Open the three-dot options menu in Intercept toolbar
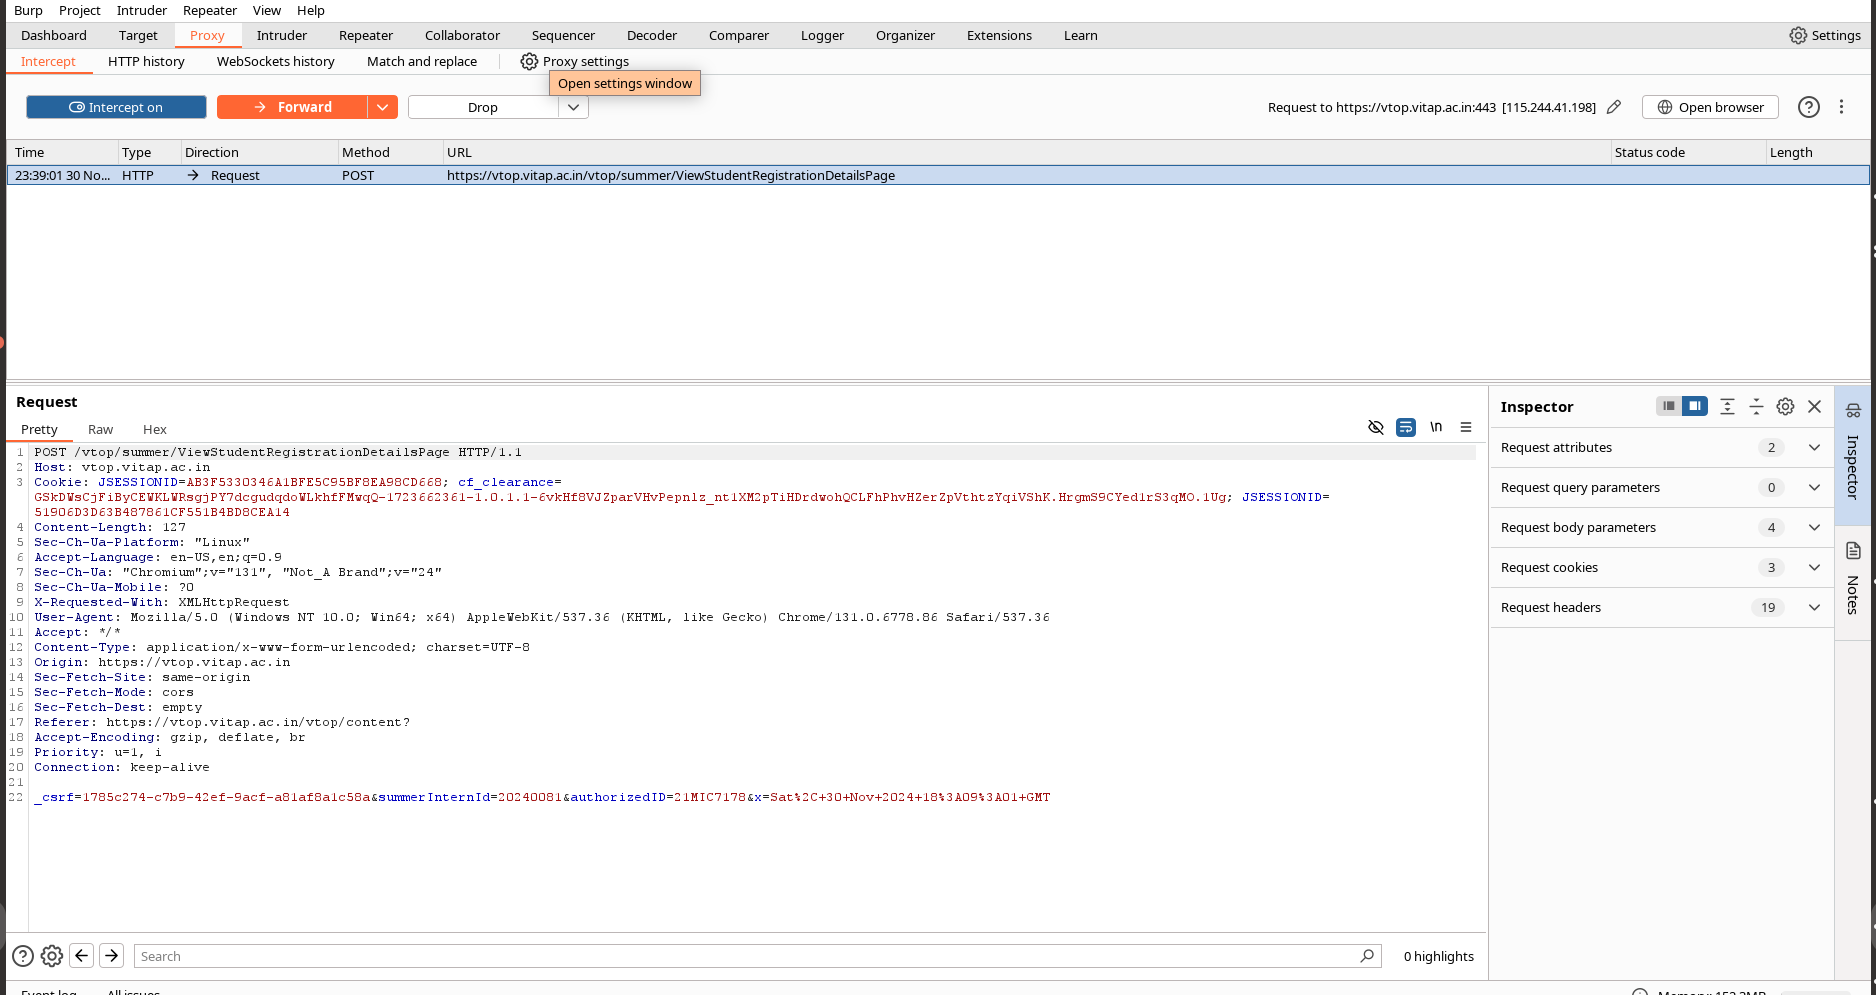Viewport: 1876px width, 995px height. point(1841,107)
